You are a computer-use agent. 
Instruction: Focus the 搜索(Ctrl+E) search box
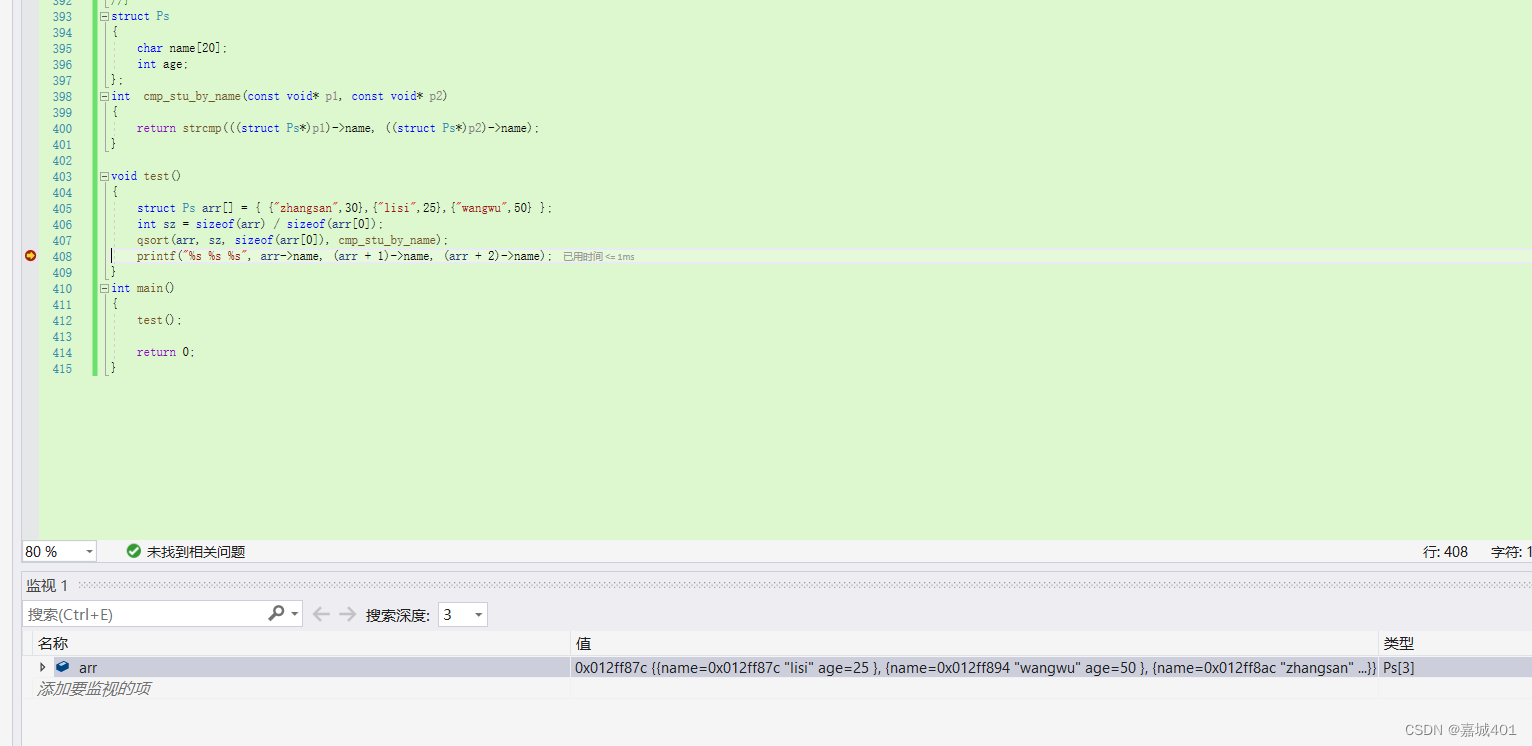(143, 614)
